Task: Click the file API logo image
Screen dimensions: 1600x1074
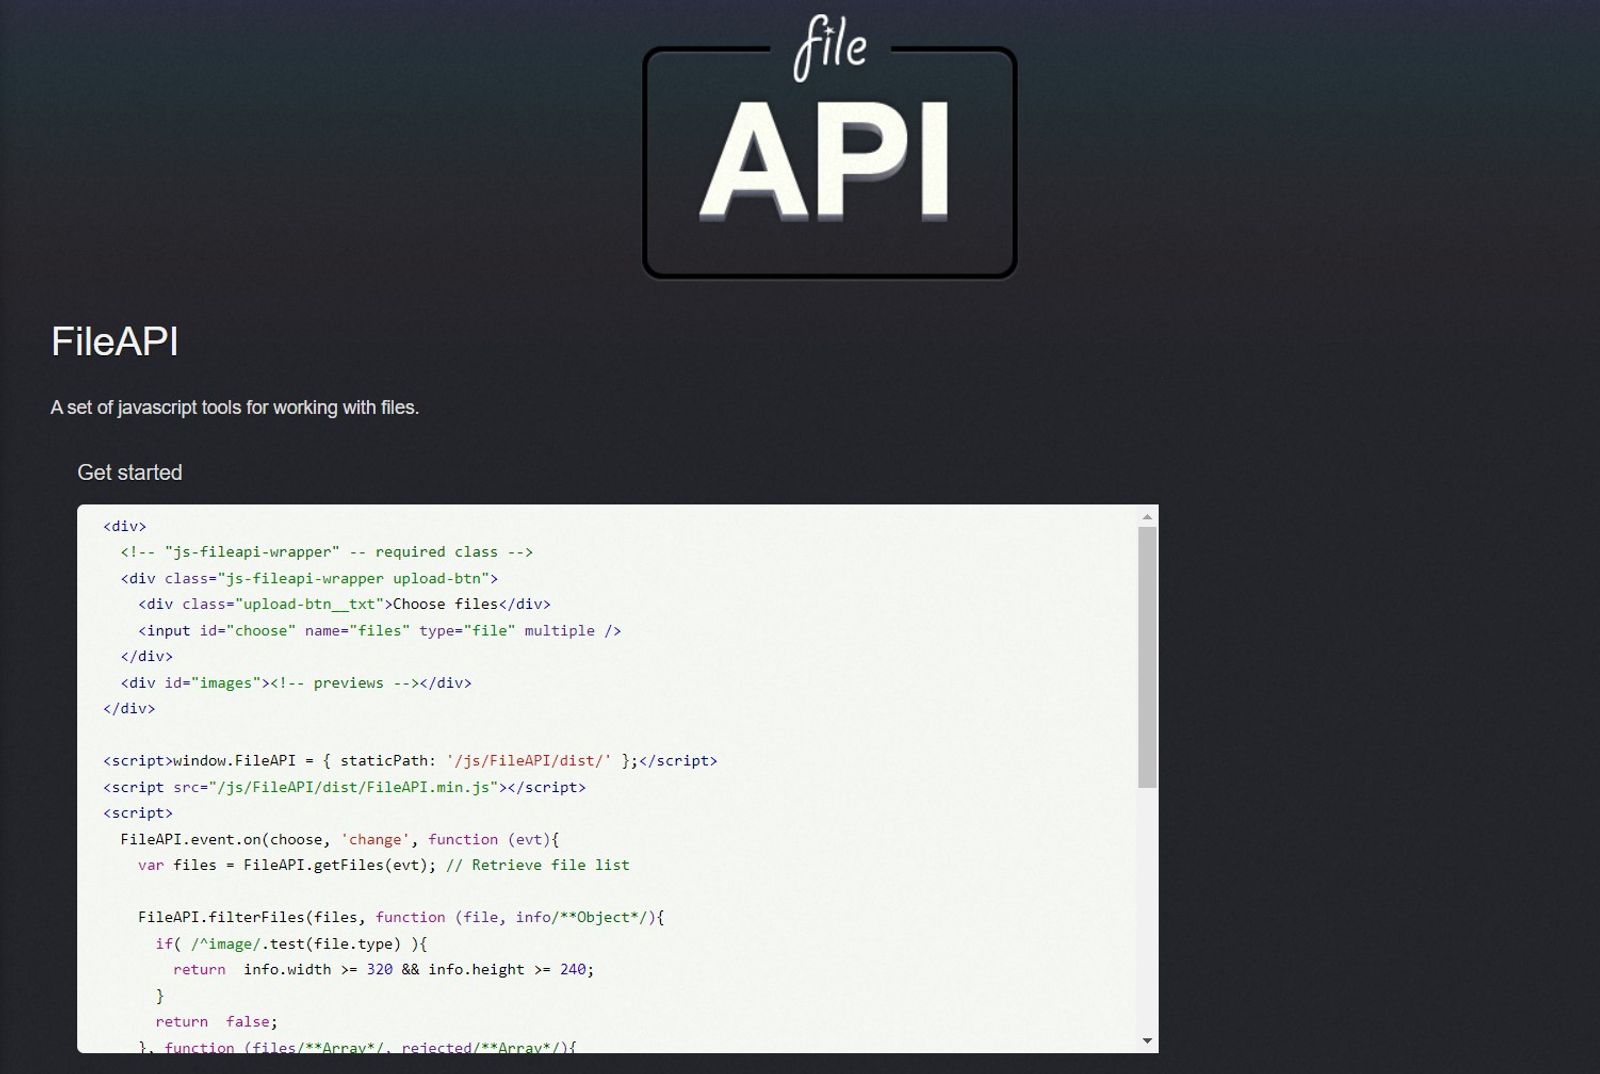Action: [x=829, y=146]
